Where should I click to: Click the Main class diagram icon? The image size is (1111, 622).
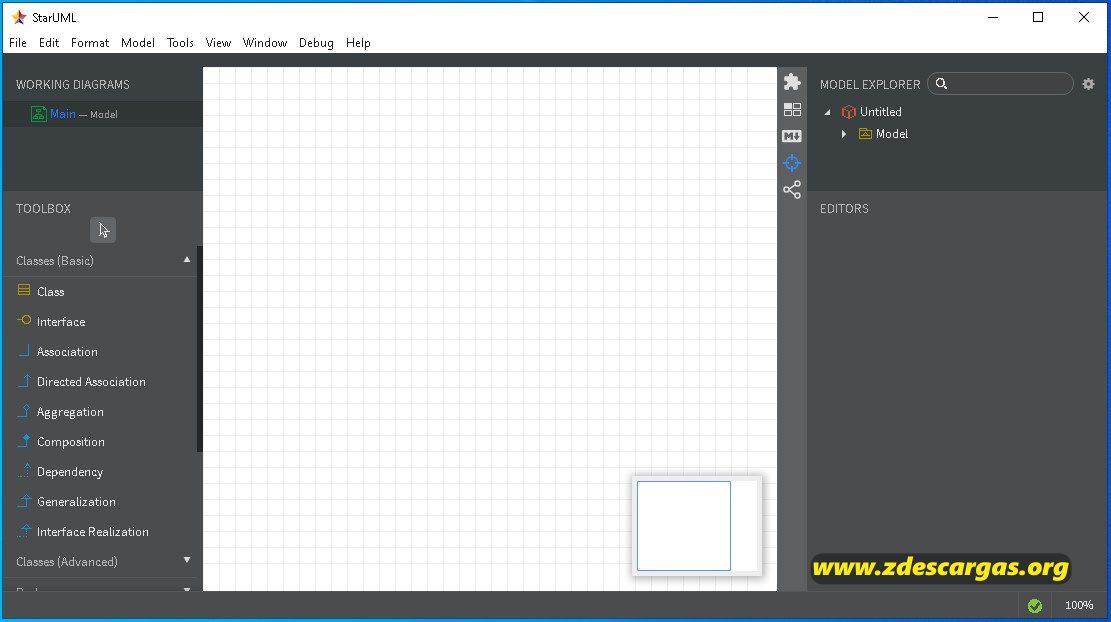(x=38, y=114)
